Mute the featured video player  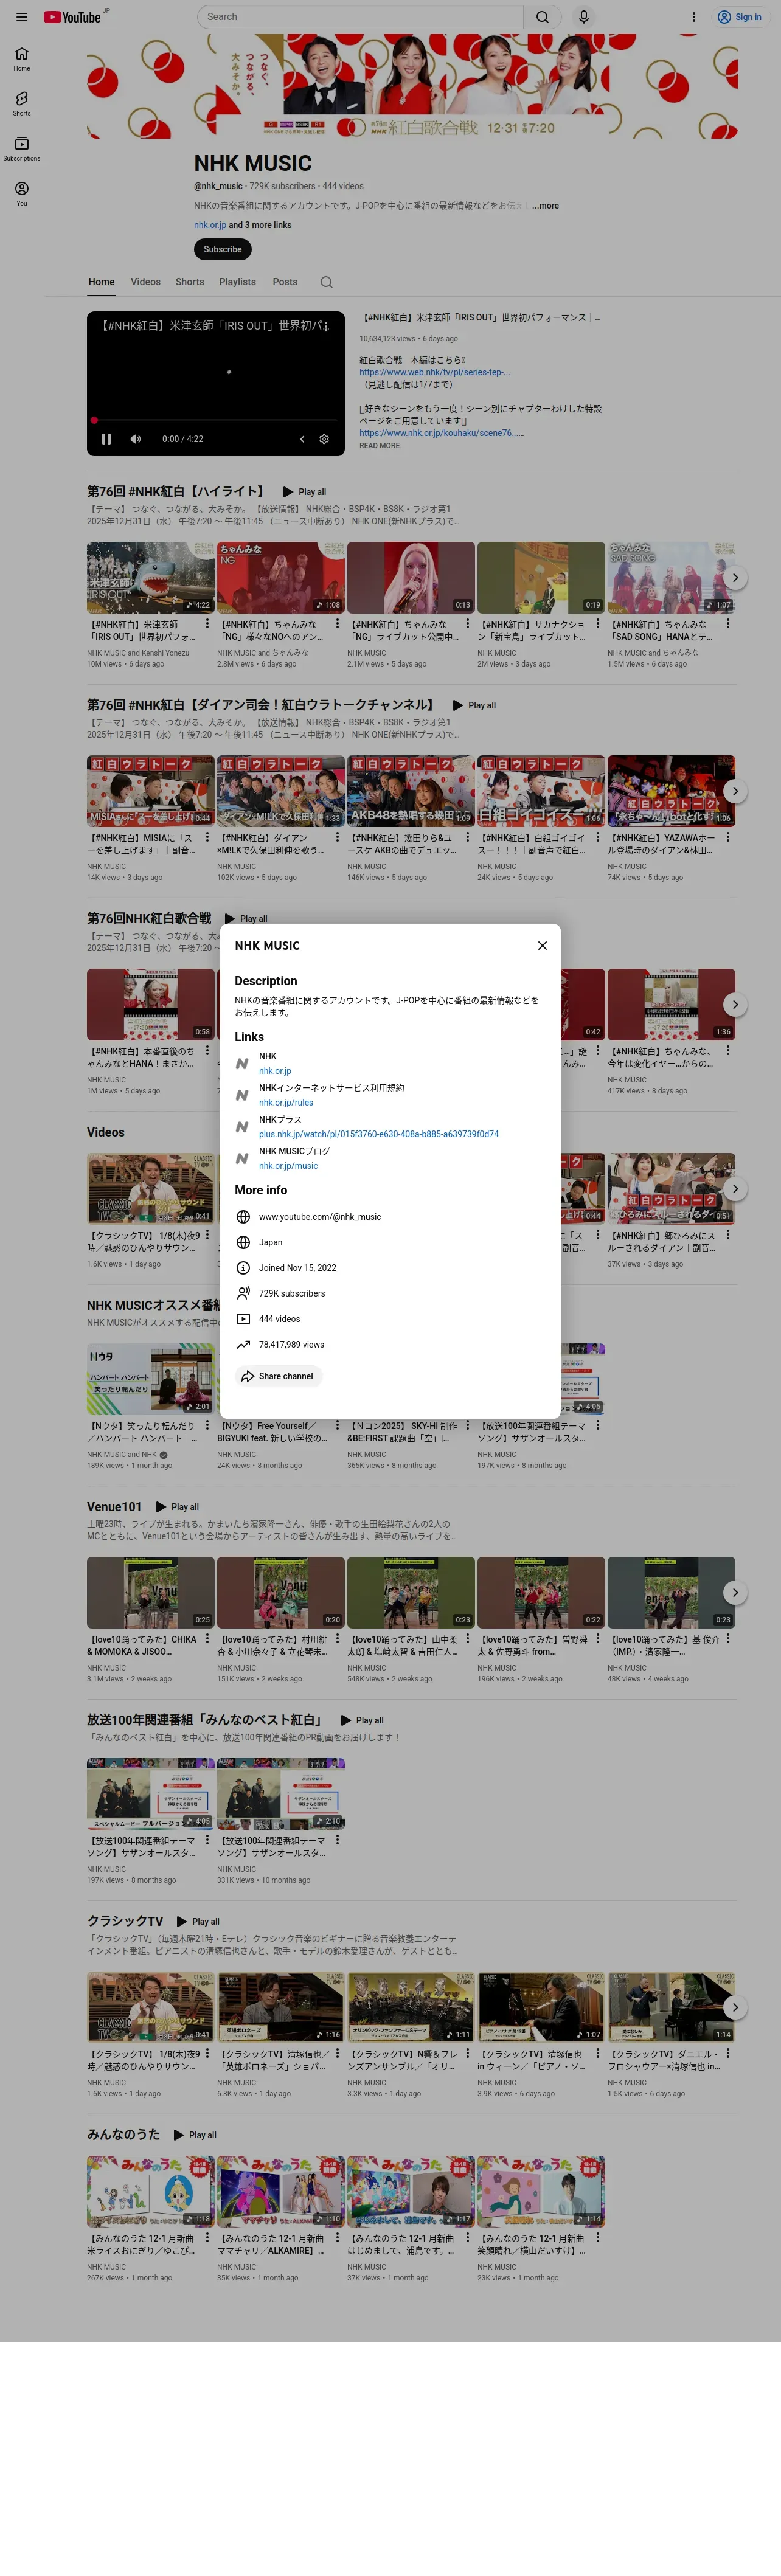click(x=136, y=439)
